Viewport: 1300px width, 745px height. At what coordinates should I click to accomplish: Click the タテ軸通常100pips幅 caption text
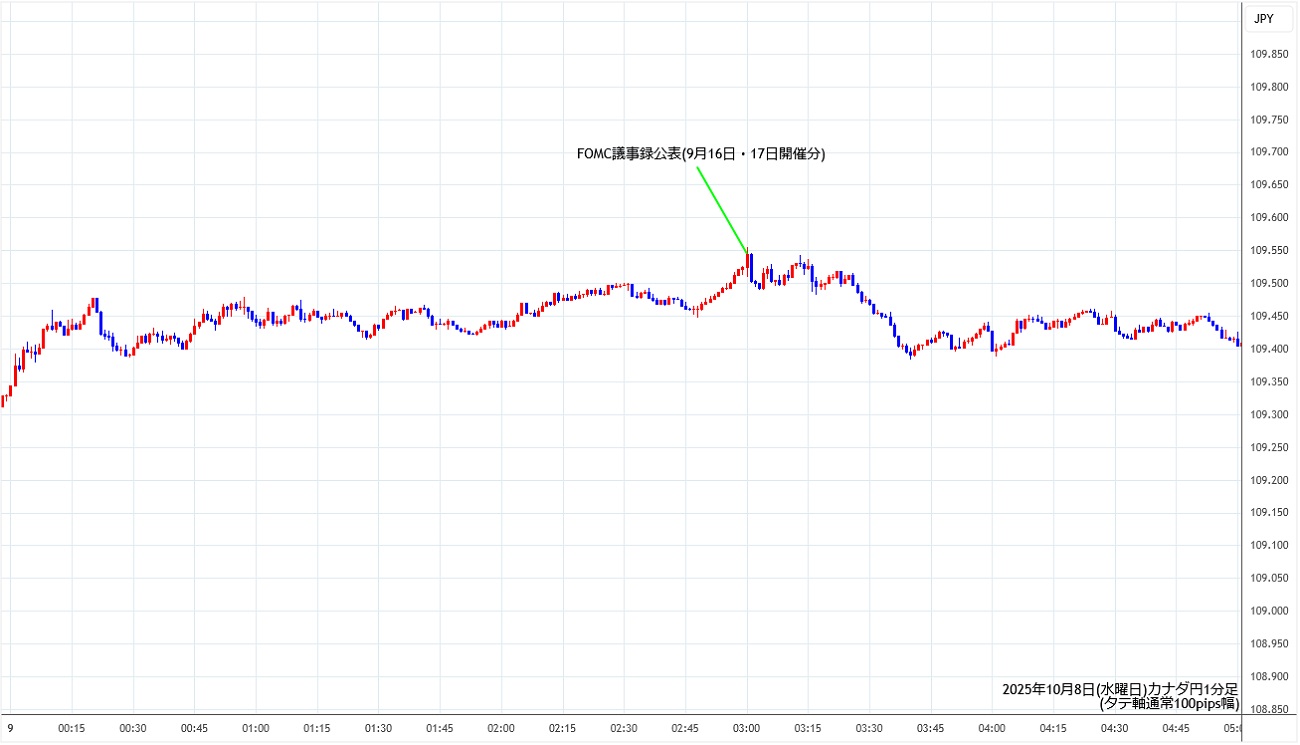tap(1168, 703)
